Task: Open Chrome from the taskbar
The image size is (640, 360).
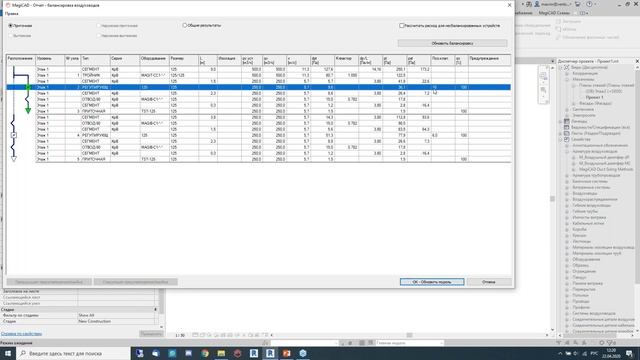Action: (x=205, y=353)
